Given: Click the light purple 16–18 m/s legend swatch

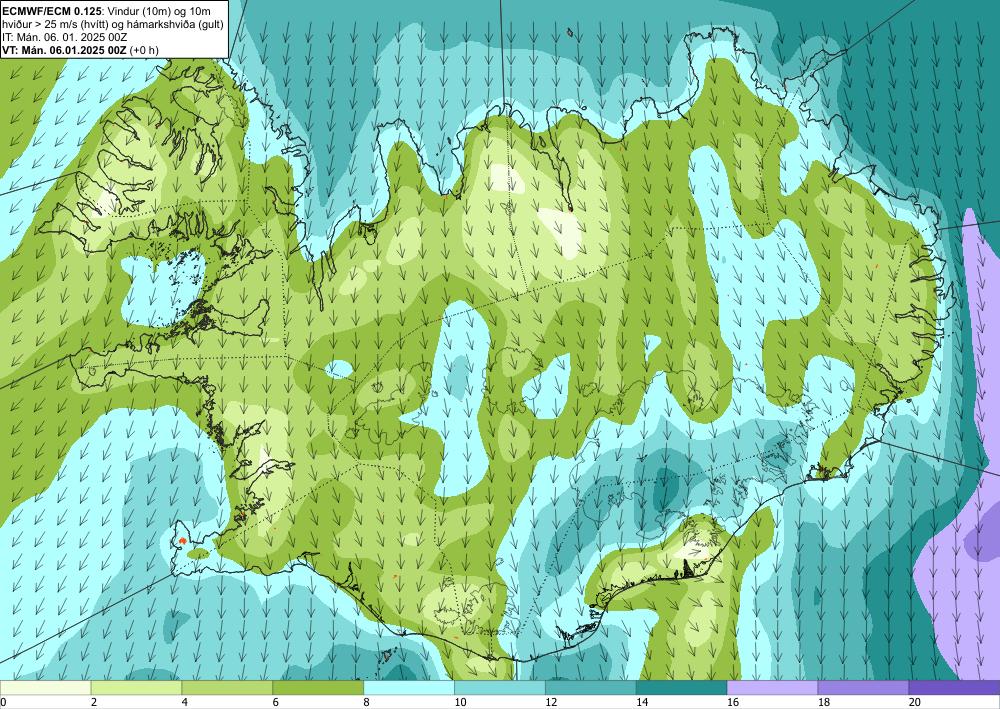Looking at the screenshot, I should click(772, 687).
